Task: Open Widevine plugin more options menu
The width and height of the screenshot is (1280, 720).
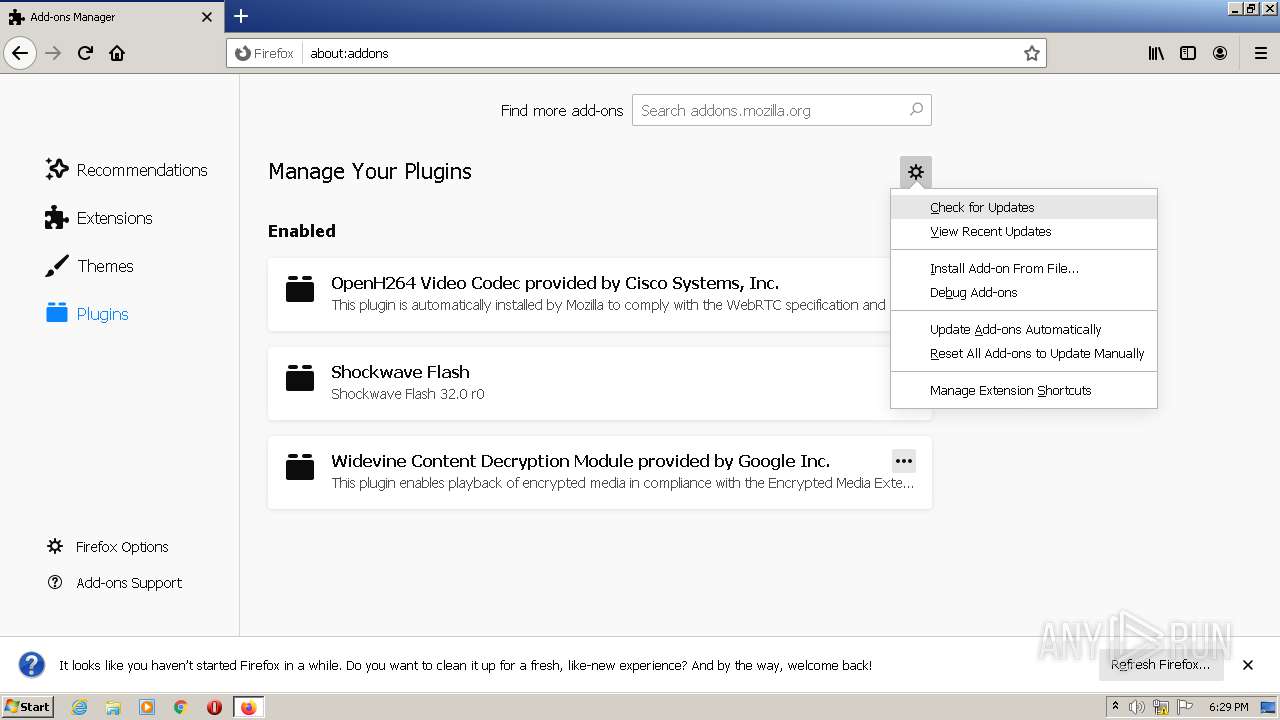Action: pyautogui.click(x=904, y=461)
